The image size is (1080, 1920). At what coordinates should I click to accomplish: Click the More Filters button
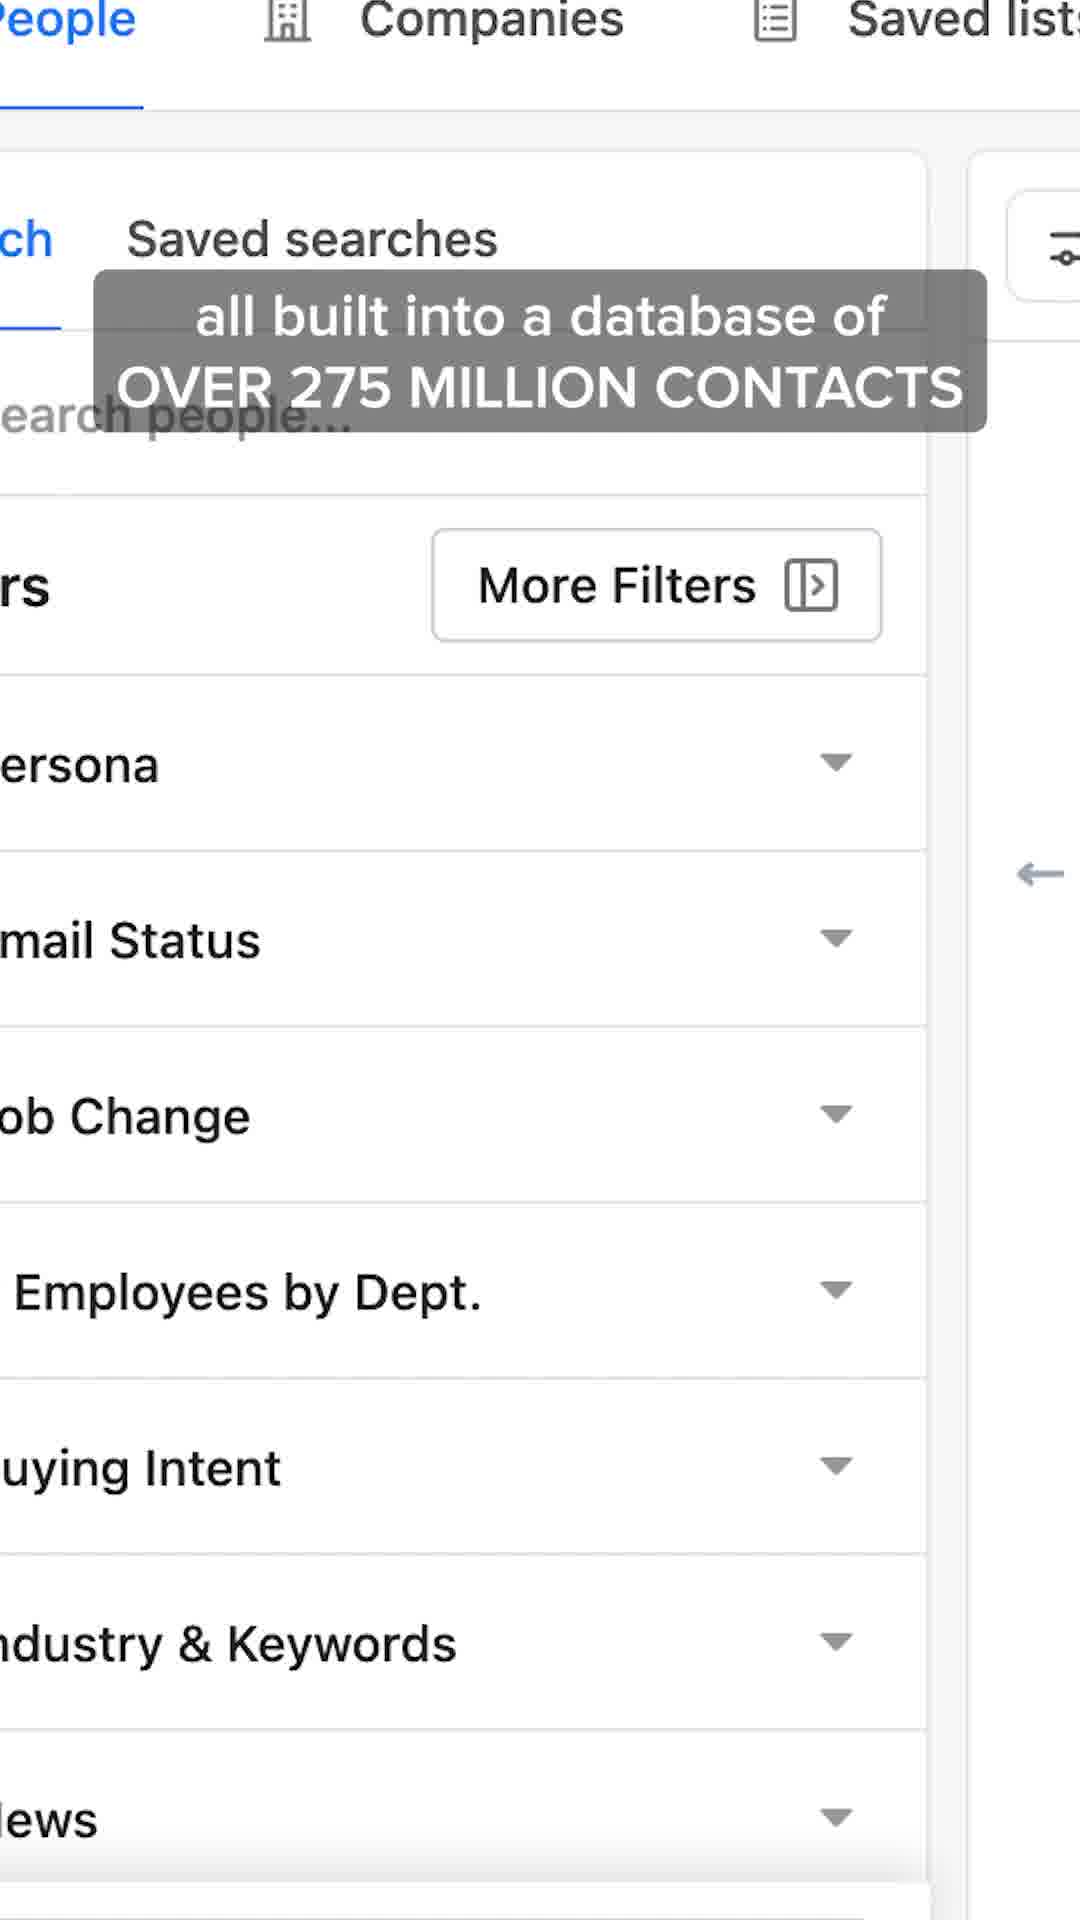coord(657,585)
